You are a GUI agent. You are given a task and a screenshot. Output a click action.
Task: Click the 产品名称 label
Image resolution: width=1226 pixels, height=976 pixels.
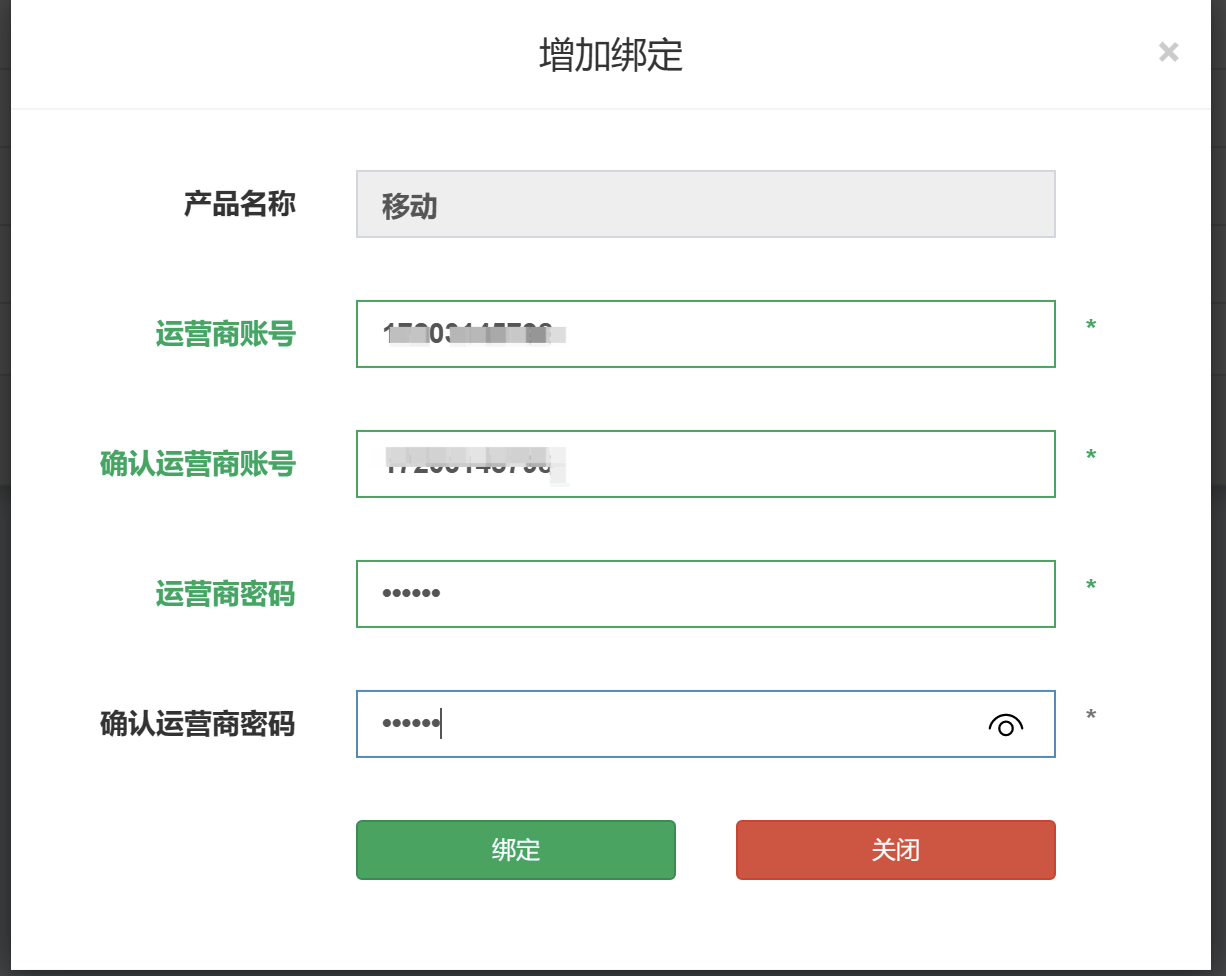pos(239,204)
